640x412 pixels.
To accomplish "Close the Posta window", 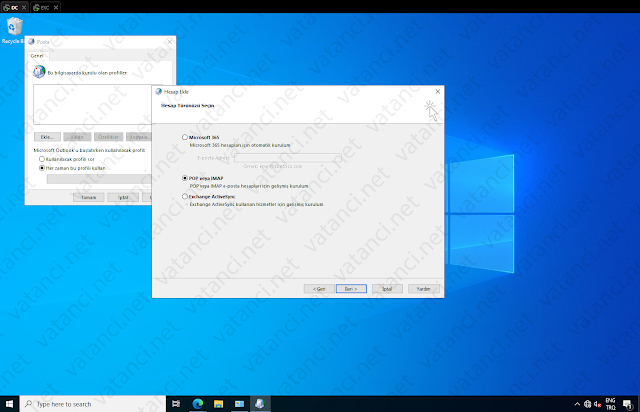I will (x=170, y=42).
